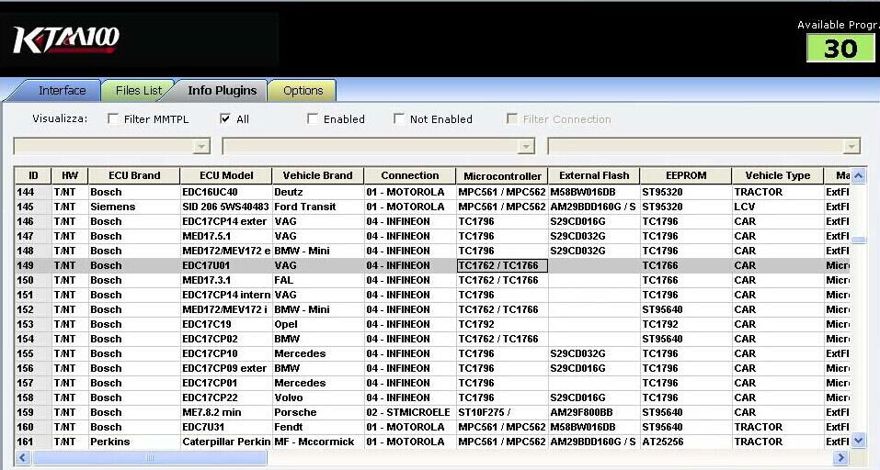
Task: Sort by ECU Brand column header
Action: (x=134, y=176)
